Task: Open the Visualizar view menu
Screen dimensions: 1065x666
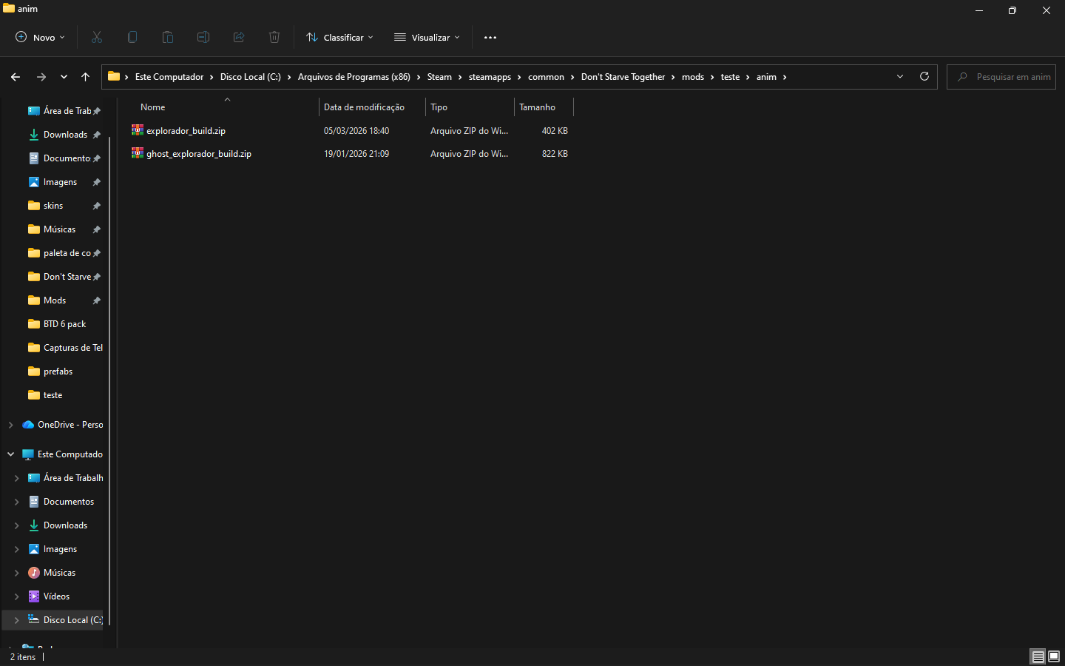Action: point(427,37)
